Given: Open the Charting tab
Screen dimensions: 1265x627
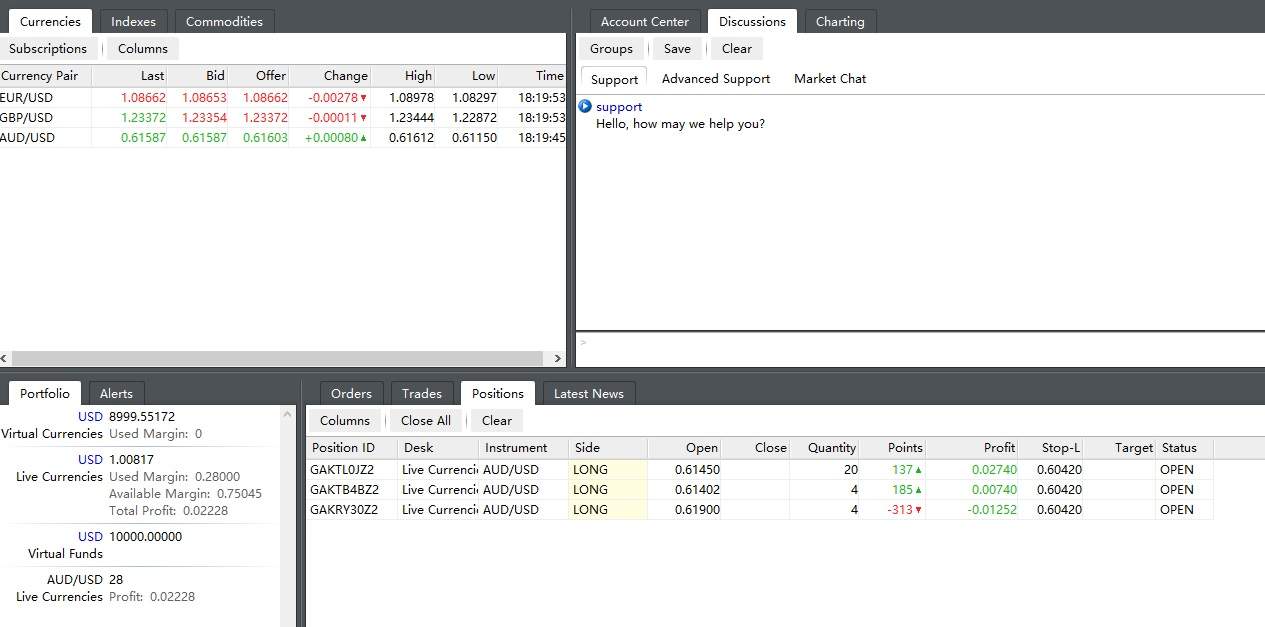Looking at the screenshot, I should click(x=841, y=21).
